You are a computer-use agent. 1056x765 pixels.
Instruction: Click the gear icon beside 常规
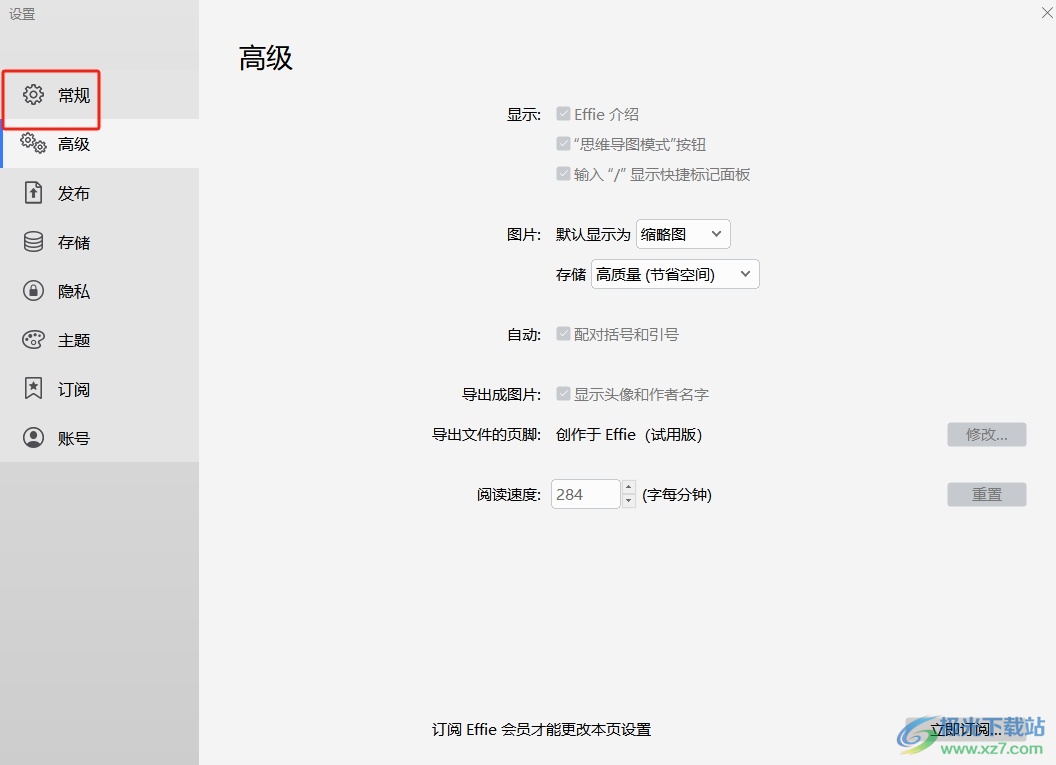coord(33,95)
